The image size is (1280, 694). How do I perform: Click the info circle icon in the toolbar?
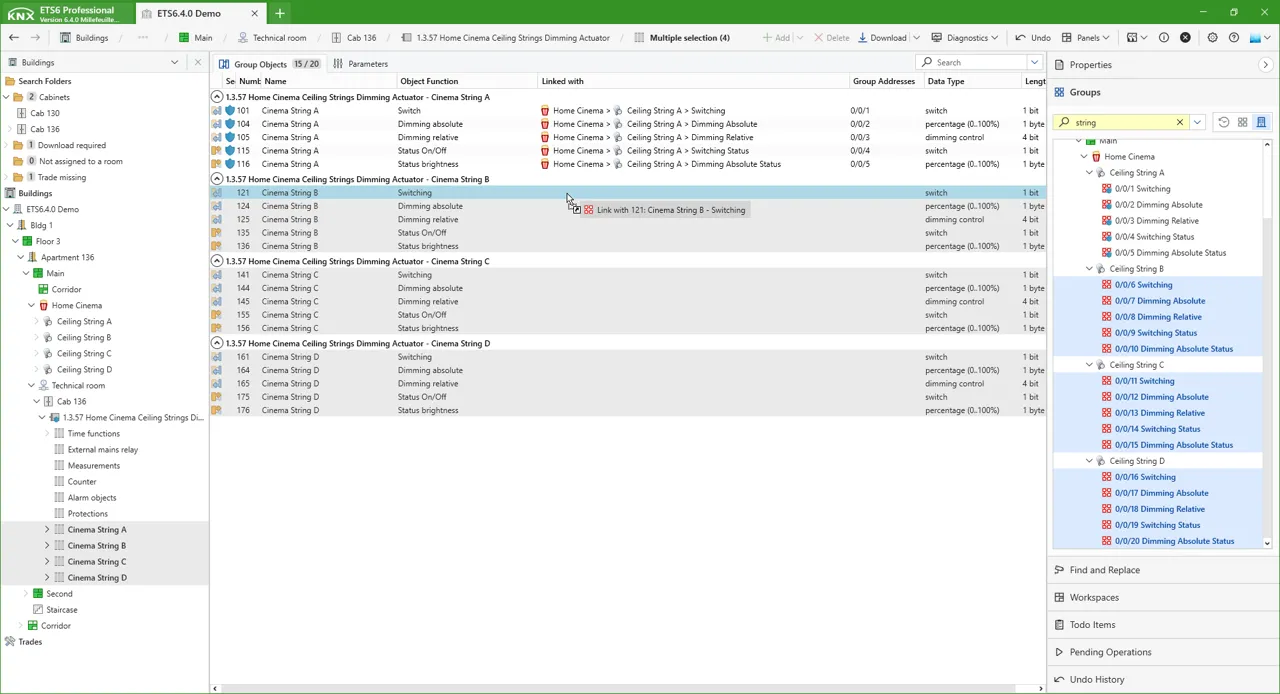click(1164, 38)
